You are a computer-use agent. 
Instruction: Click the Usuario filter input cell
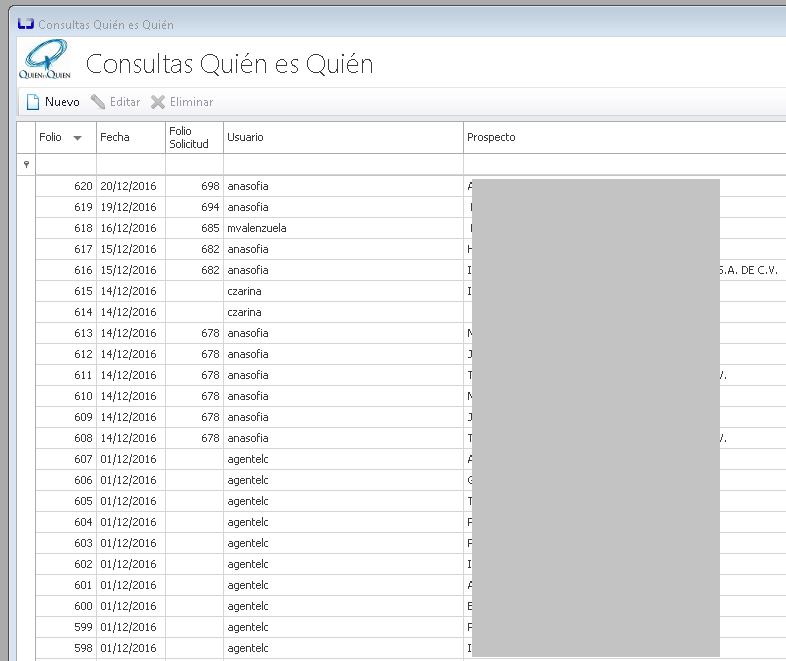click(343, 164)
